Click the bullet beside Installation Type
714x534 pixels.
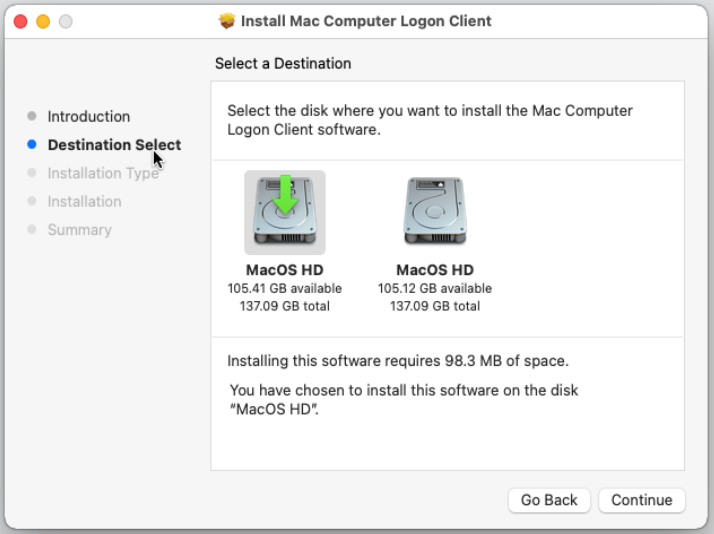point(32,173)
